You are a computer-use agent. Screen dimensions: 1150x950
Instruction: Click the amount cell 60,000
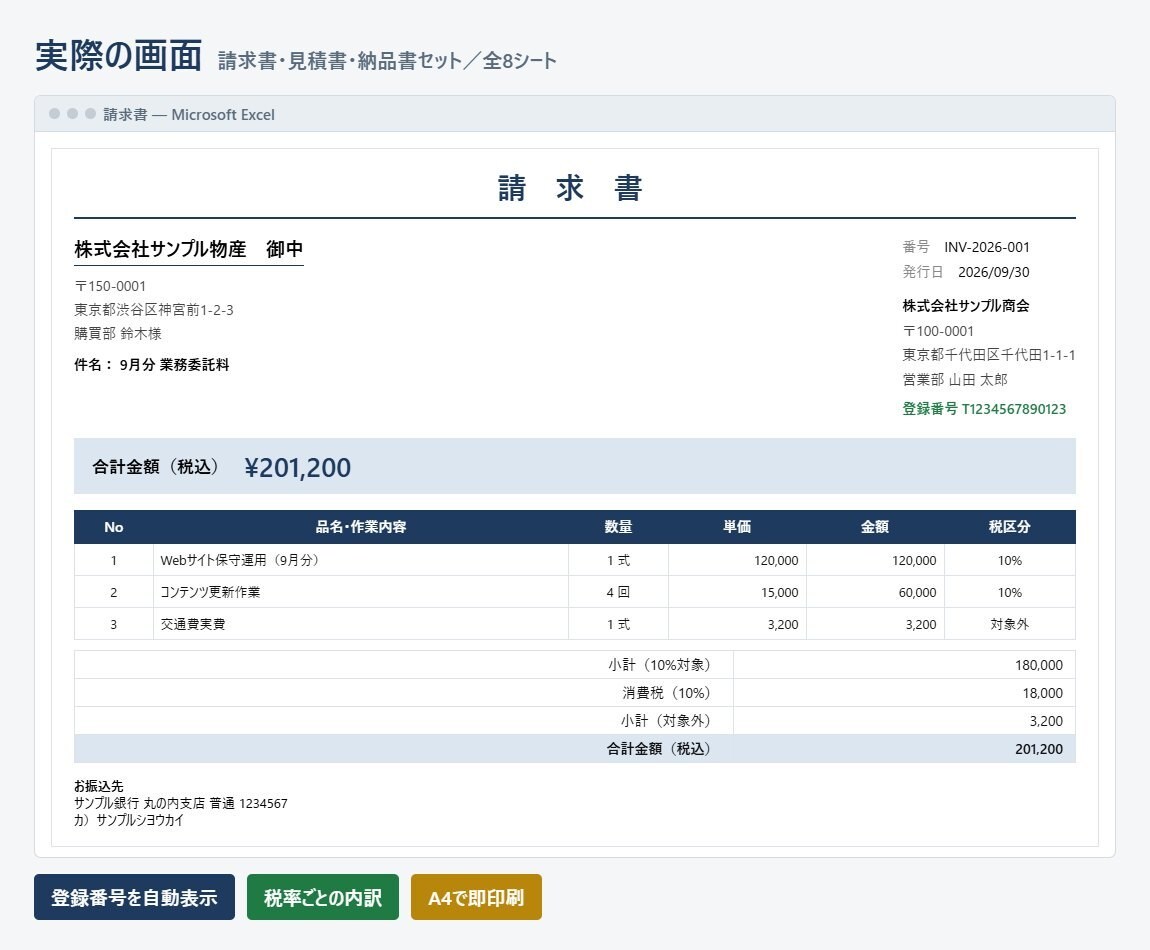click(875, 592)
